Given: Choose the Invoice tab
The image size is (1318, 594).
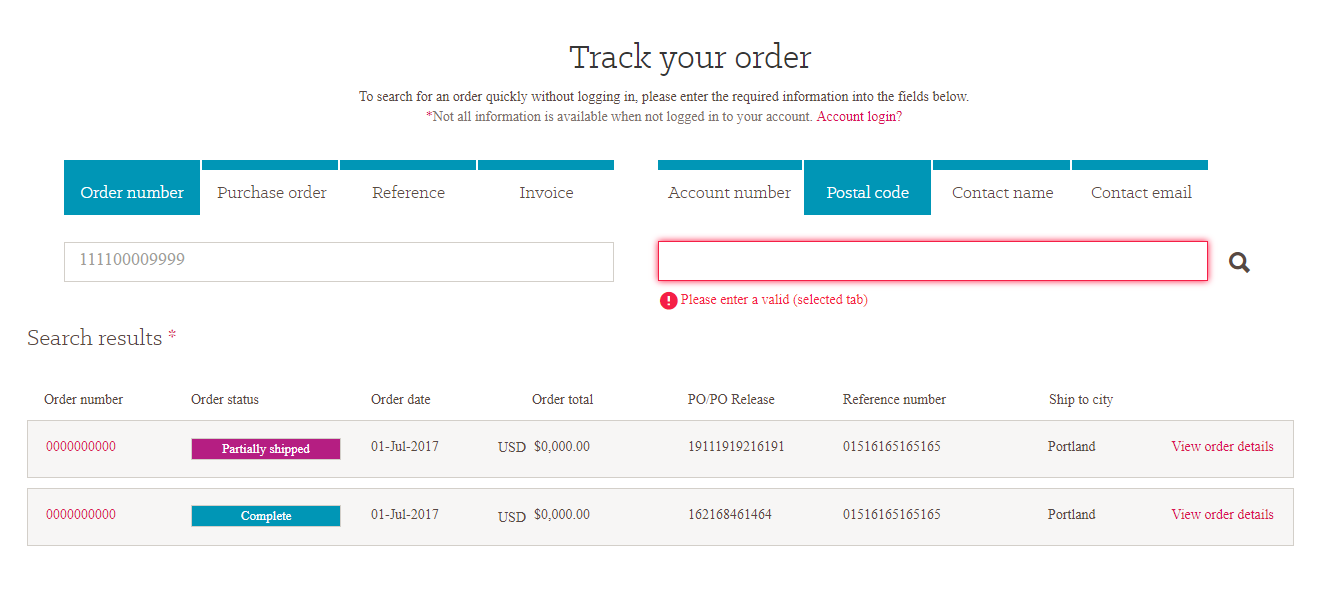Looking at the screenshot, I should [546, 192].
